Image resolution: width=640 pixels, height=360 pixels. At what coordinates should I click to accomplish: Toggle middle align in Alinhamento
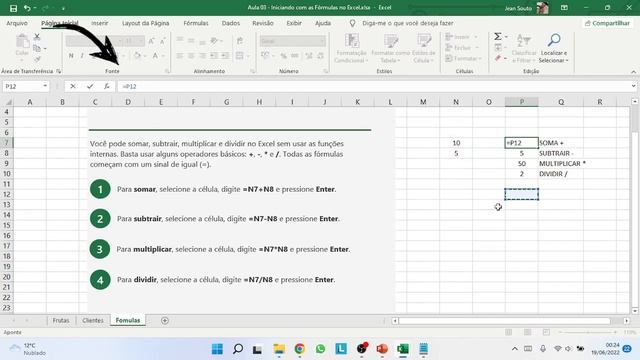[x=191, y=41]
